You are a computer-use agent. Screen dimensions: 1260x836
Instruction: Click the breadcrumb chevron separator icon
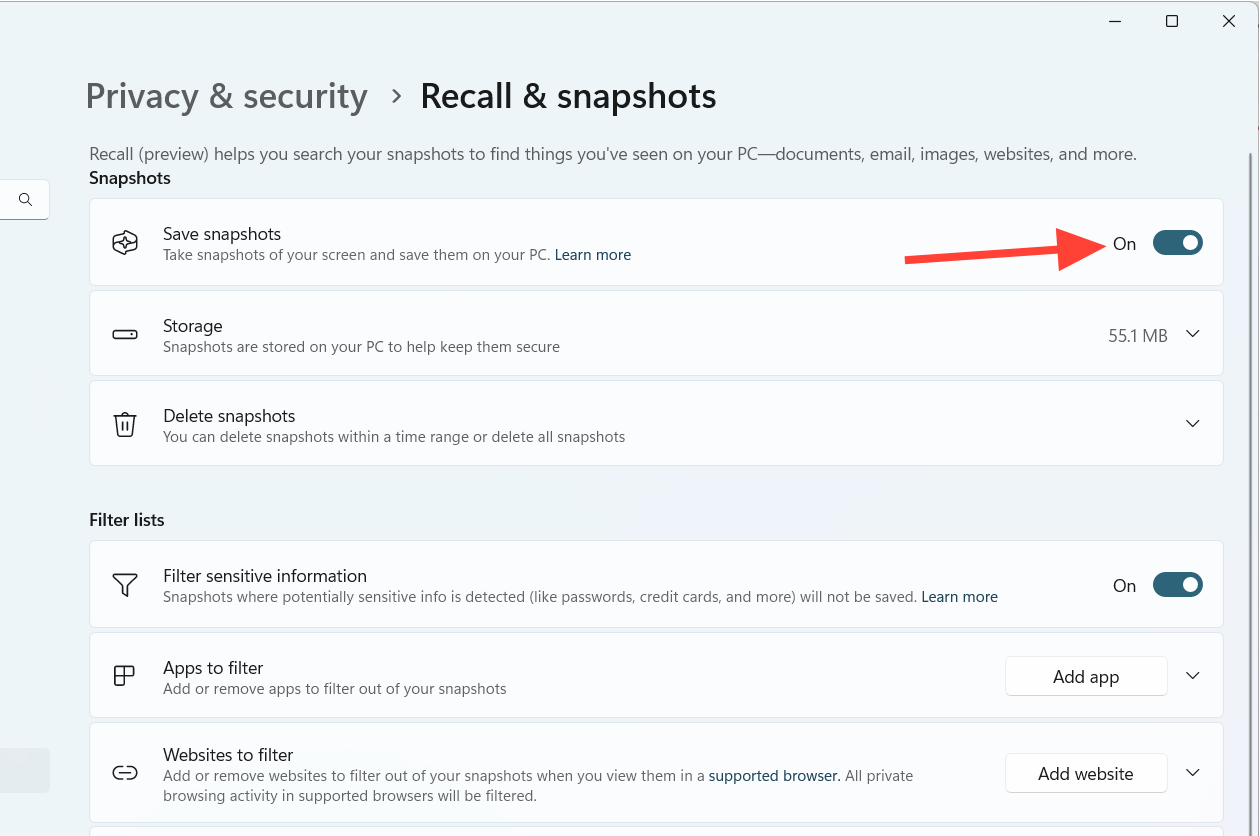[x=397, y=96]
